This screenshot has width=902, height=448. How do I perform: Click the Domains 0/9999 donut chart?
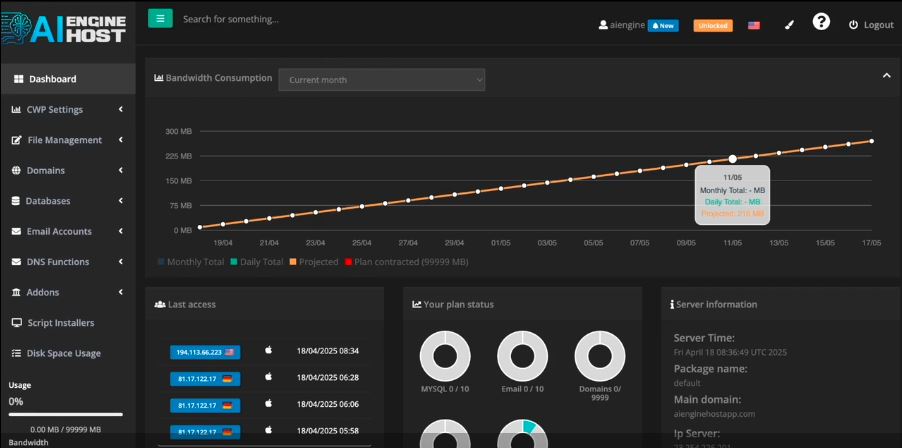[x=600, y=356]
